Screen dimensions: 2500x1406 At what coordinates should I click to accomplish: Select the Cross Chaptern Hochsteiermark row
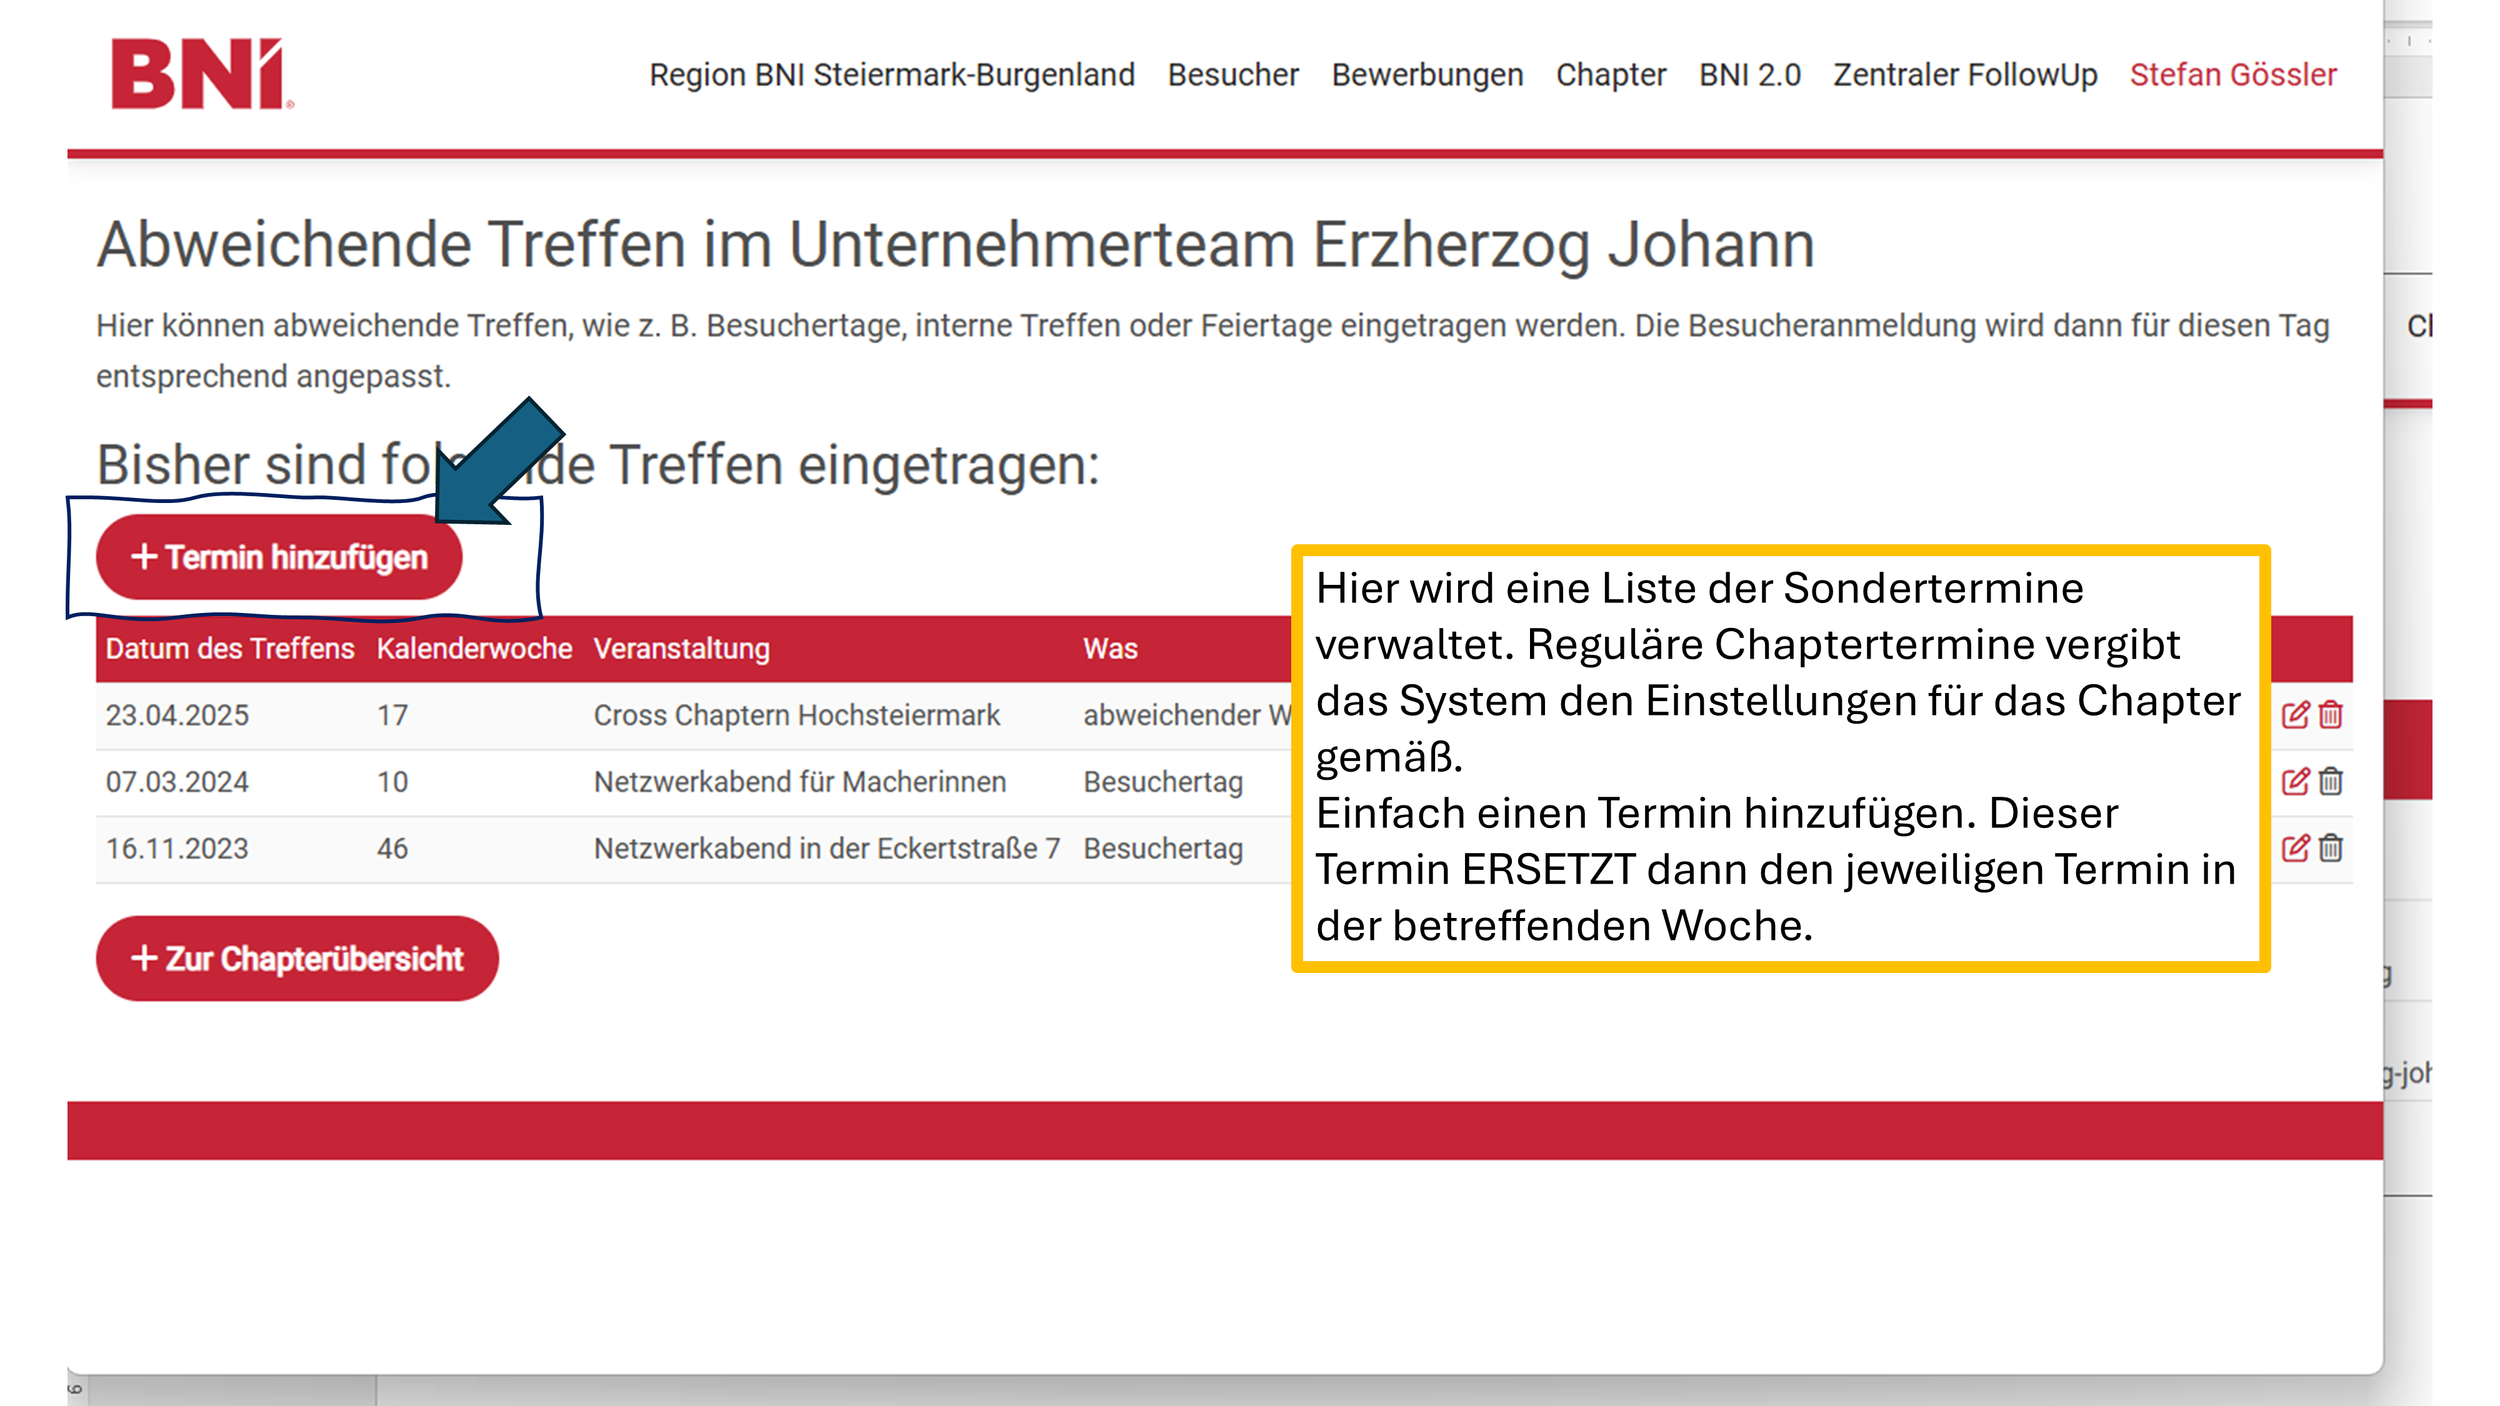point(796,715)
